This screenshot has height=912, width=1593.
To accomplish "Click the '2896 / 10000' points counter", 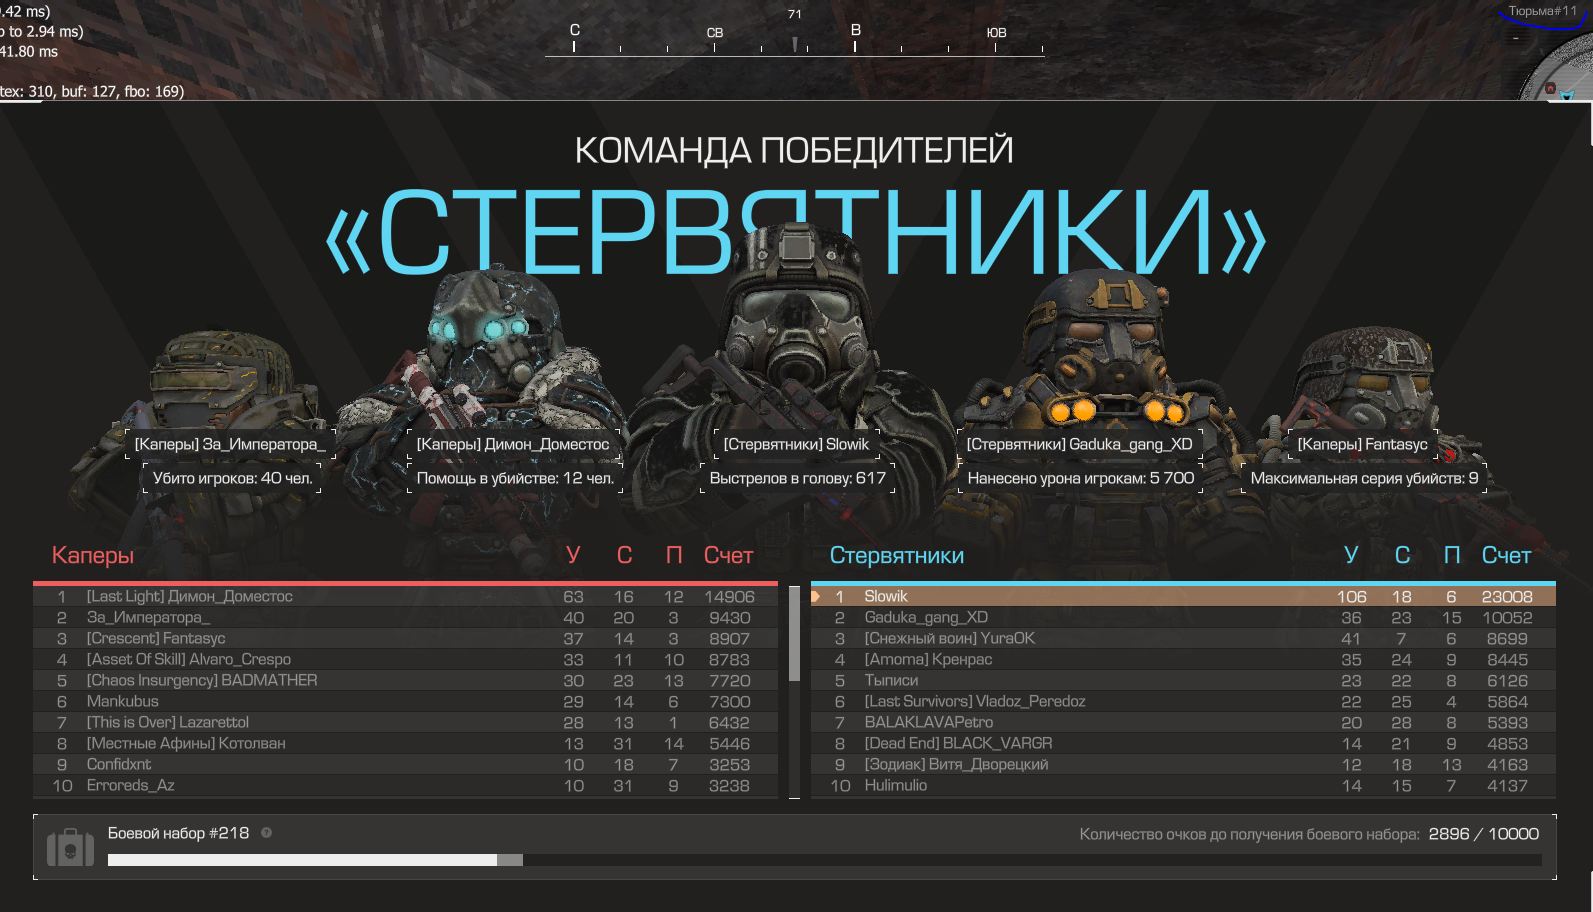I will pos(1484,834).
